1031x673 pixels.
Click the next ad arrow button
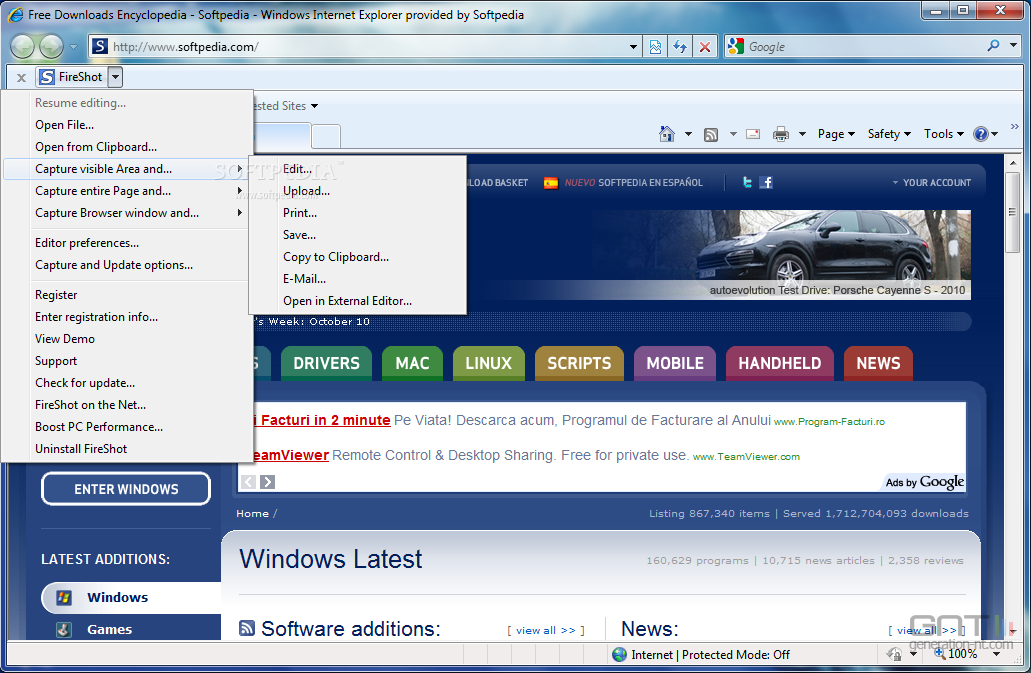pos(267,482)
